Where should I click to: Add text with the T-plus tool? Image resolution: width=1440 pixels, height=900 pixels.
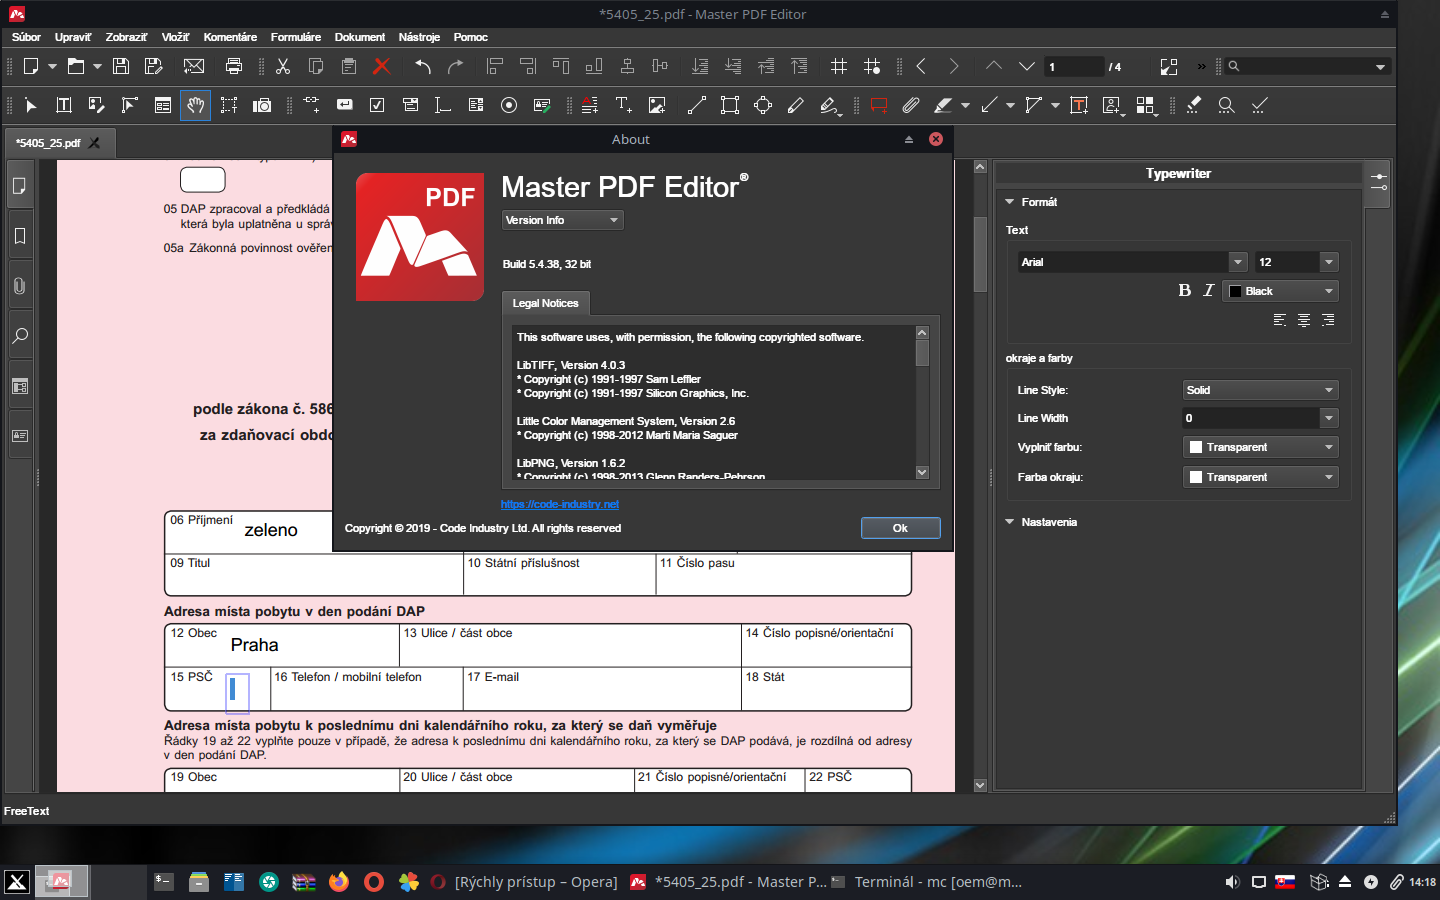(x=623, y=105)
